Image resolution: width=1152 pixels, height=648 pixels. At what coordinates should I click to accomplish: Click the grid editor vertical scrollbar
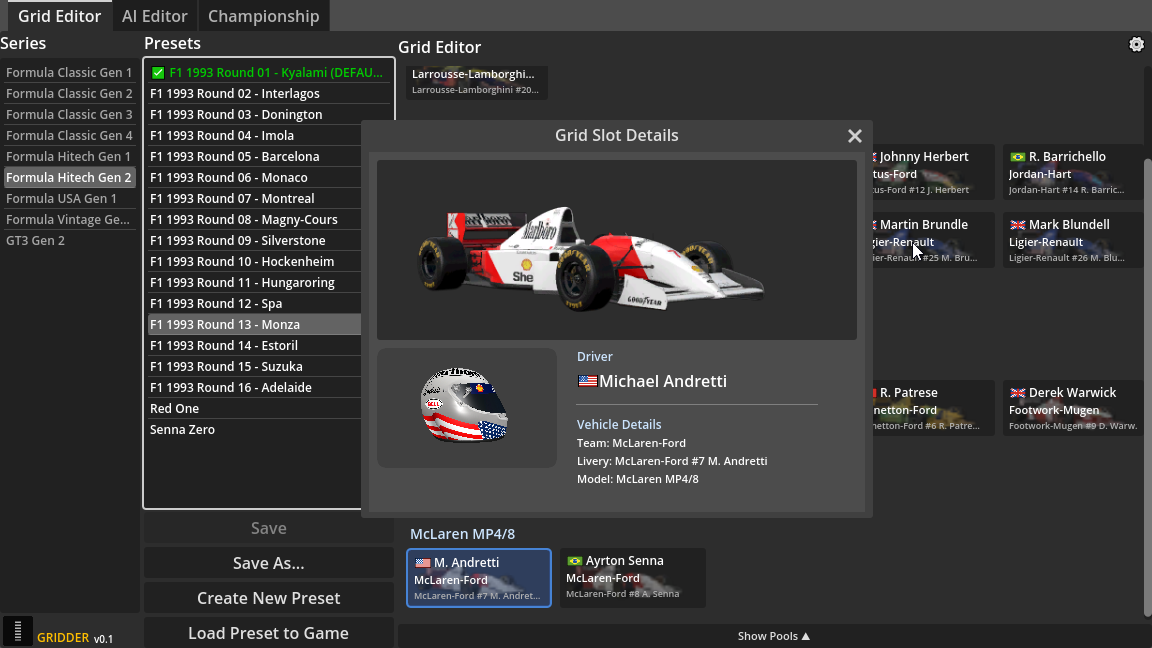[1148, 387]
